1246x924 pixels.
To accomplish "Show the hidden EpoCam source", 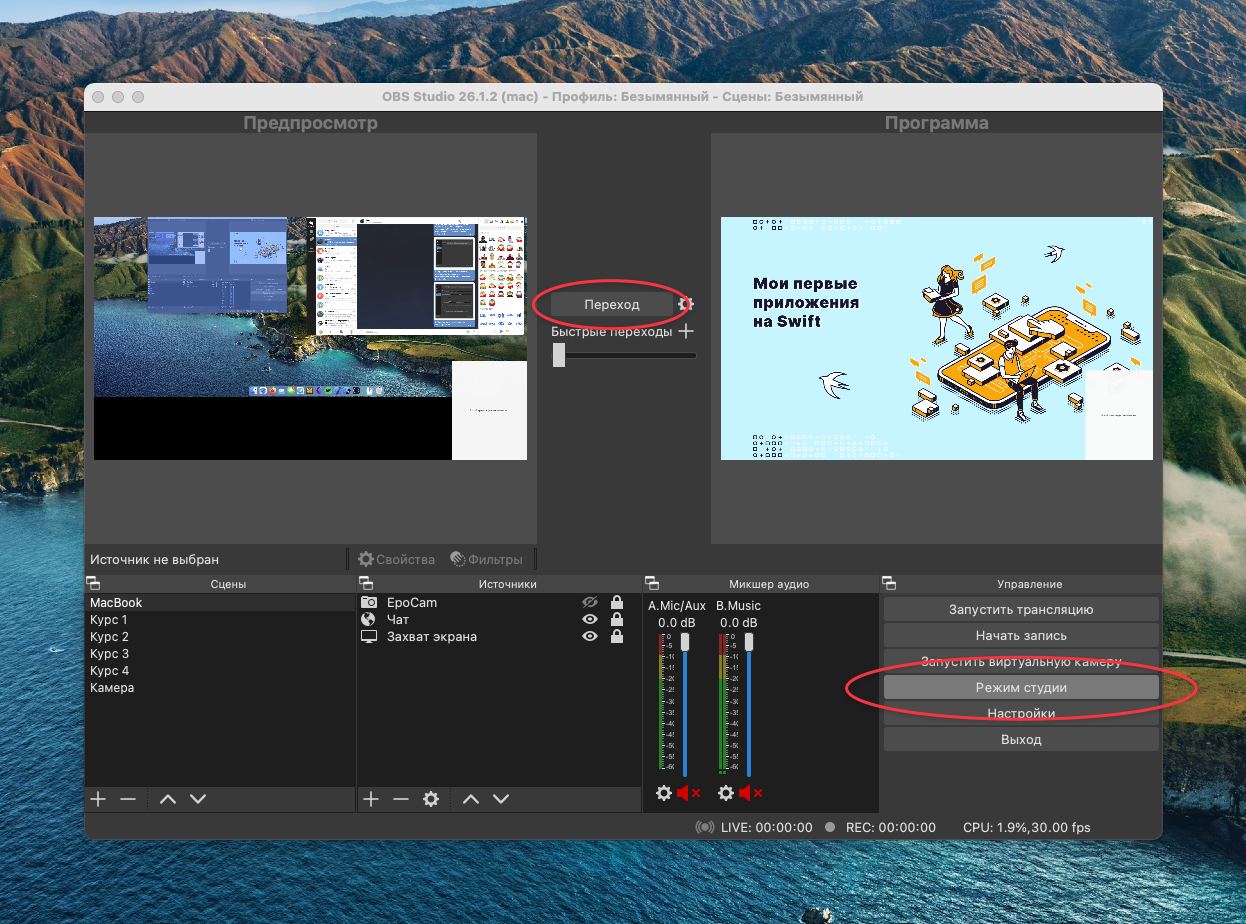I will 590,602.
